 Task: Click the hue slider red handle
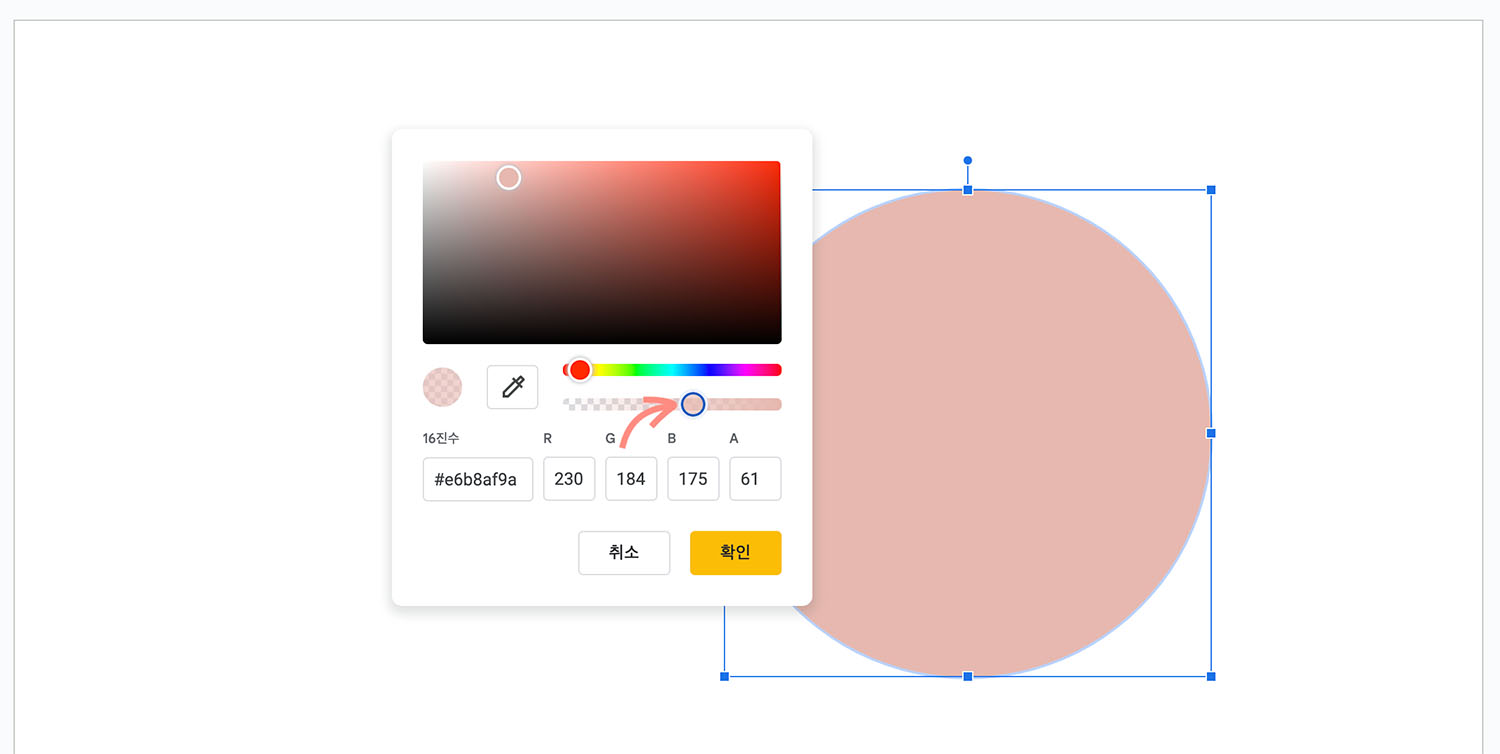[580, 370]
